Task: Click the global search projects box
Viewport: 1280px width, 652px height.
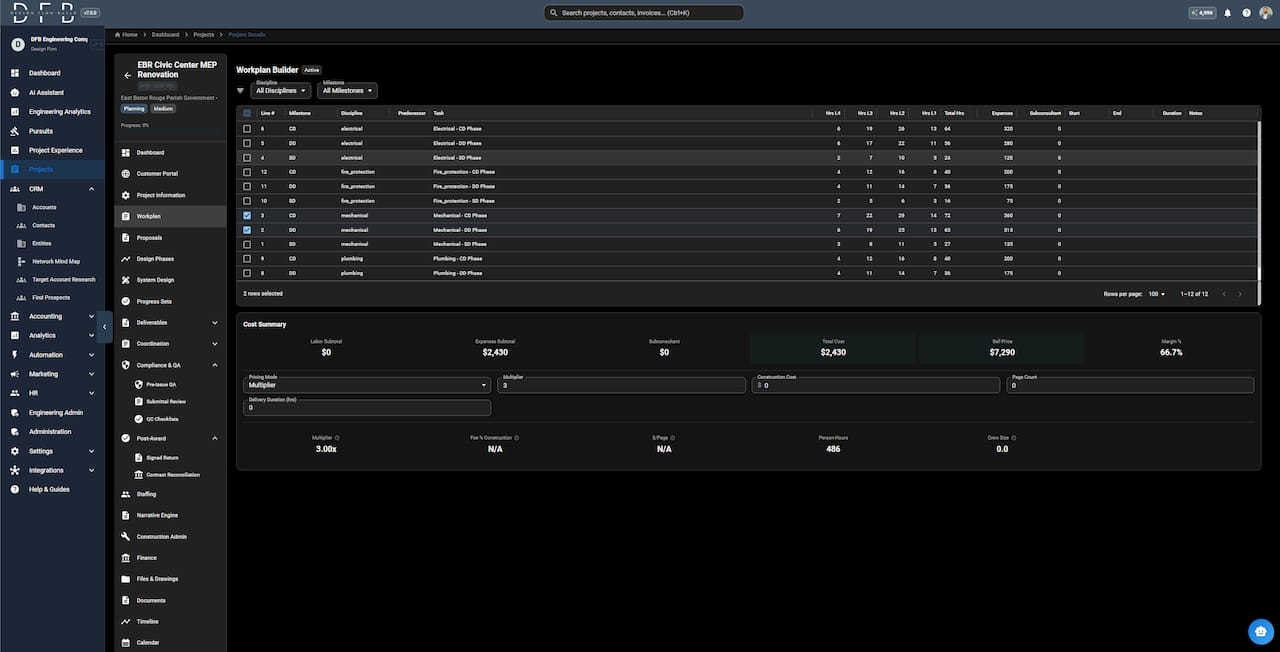Action: coord(644,13)
